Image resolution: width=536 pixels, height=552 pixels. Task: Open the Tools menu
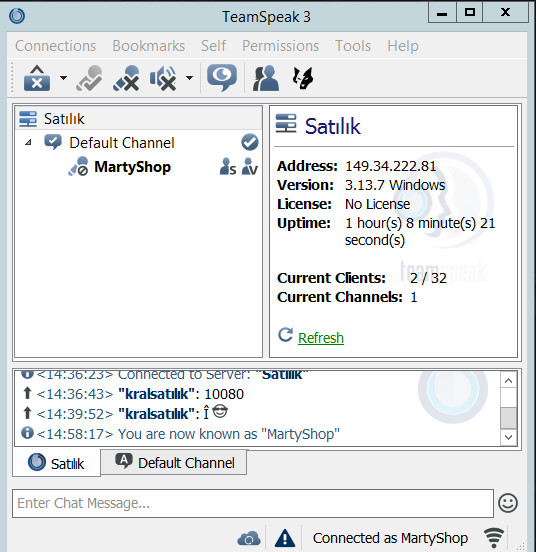click(353, 46)
